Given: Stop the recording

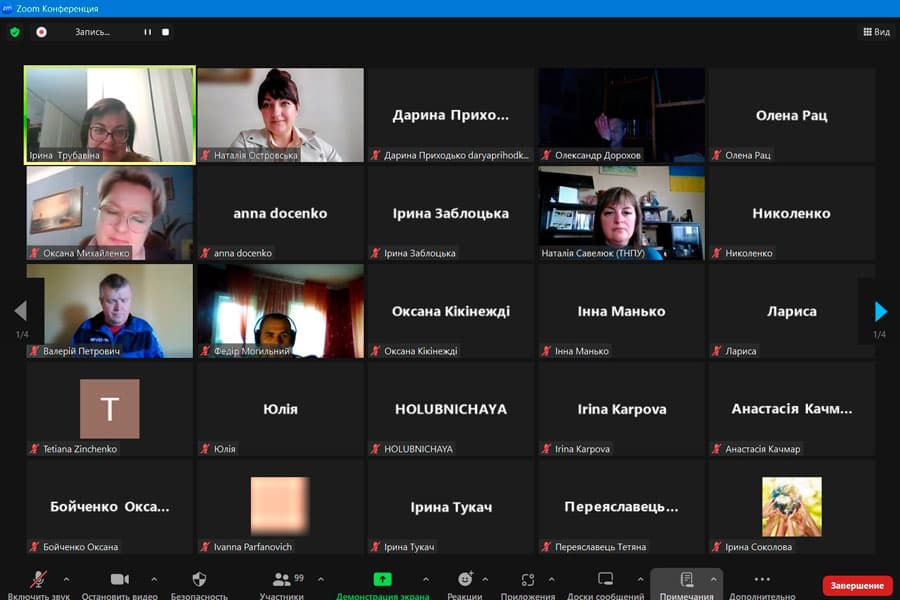Looking at the screenshot, I should (165, 32).
